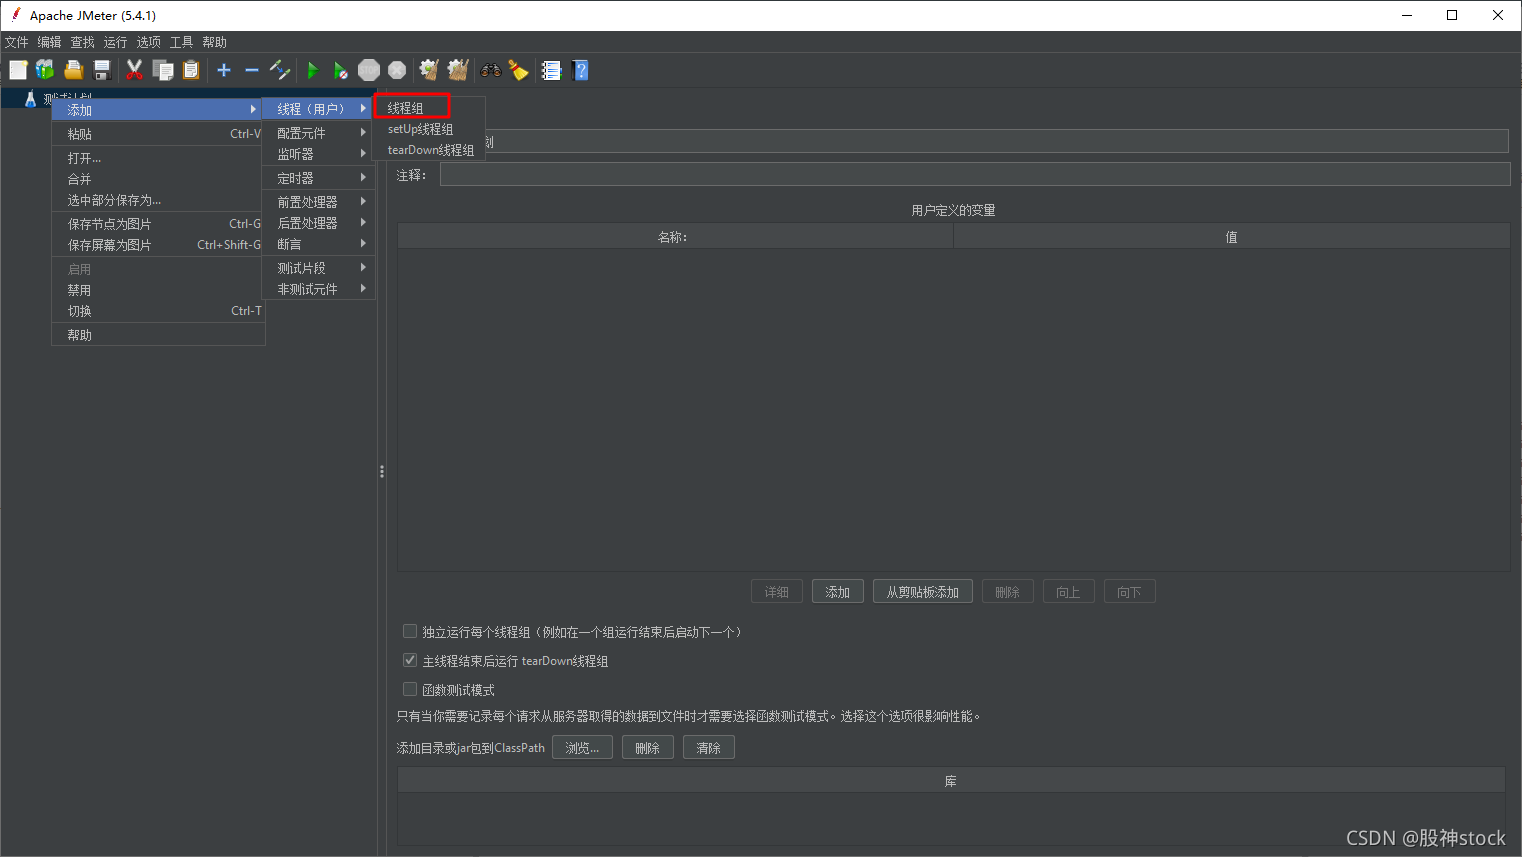The image size is (1522, 857).
Task: Click Start no pauses icon
Action: 341,70
